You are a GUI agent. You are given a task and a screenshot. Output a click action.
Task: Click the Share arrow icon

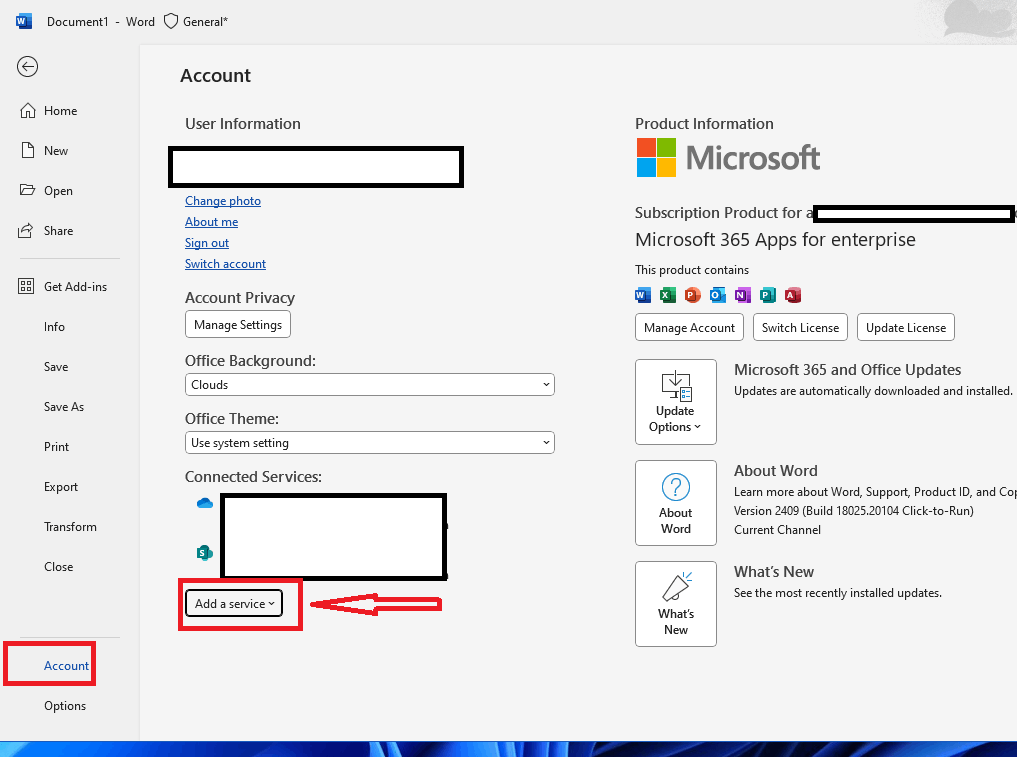click(26, 230)
